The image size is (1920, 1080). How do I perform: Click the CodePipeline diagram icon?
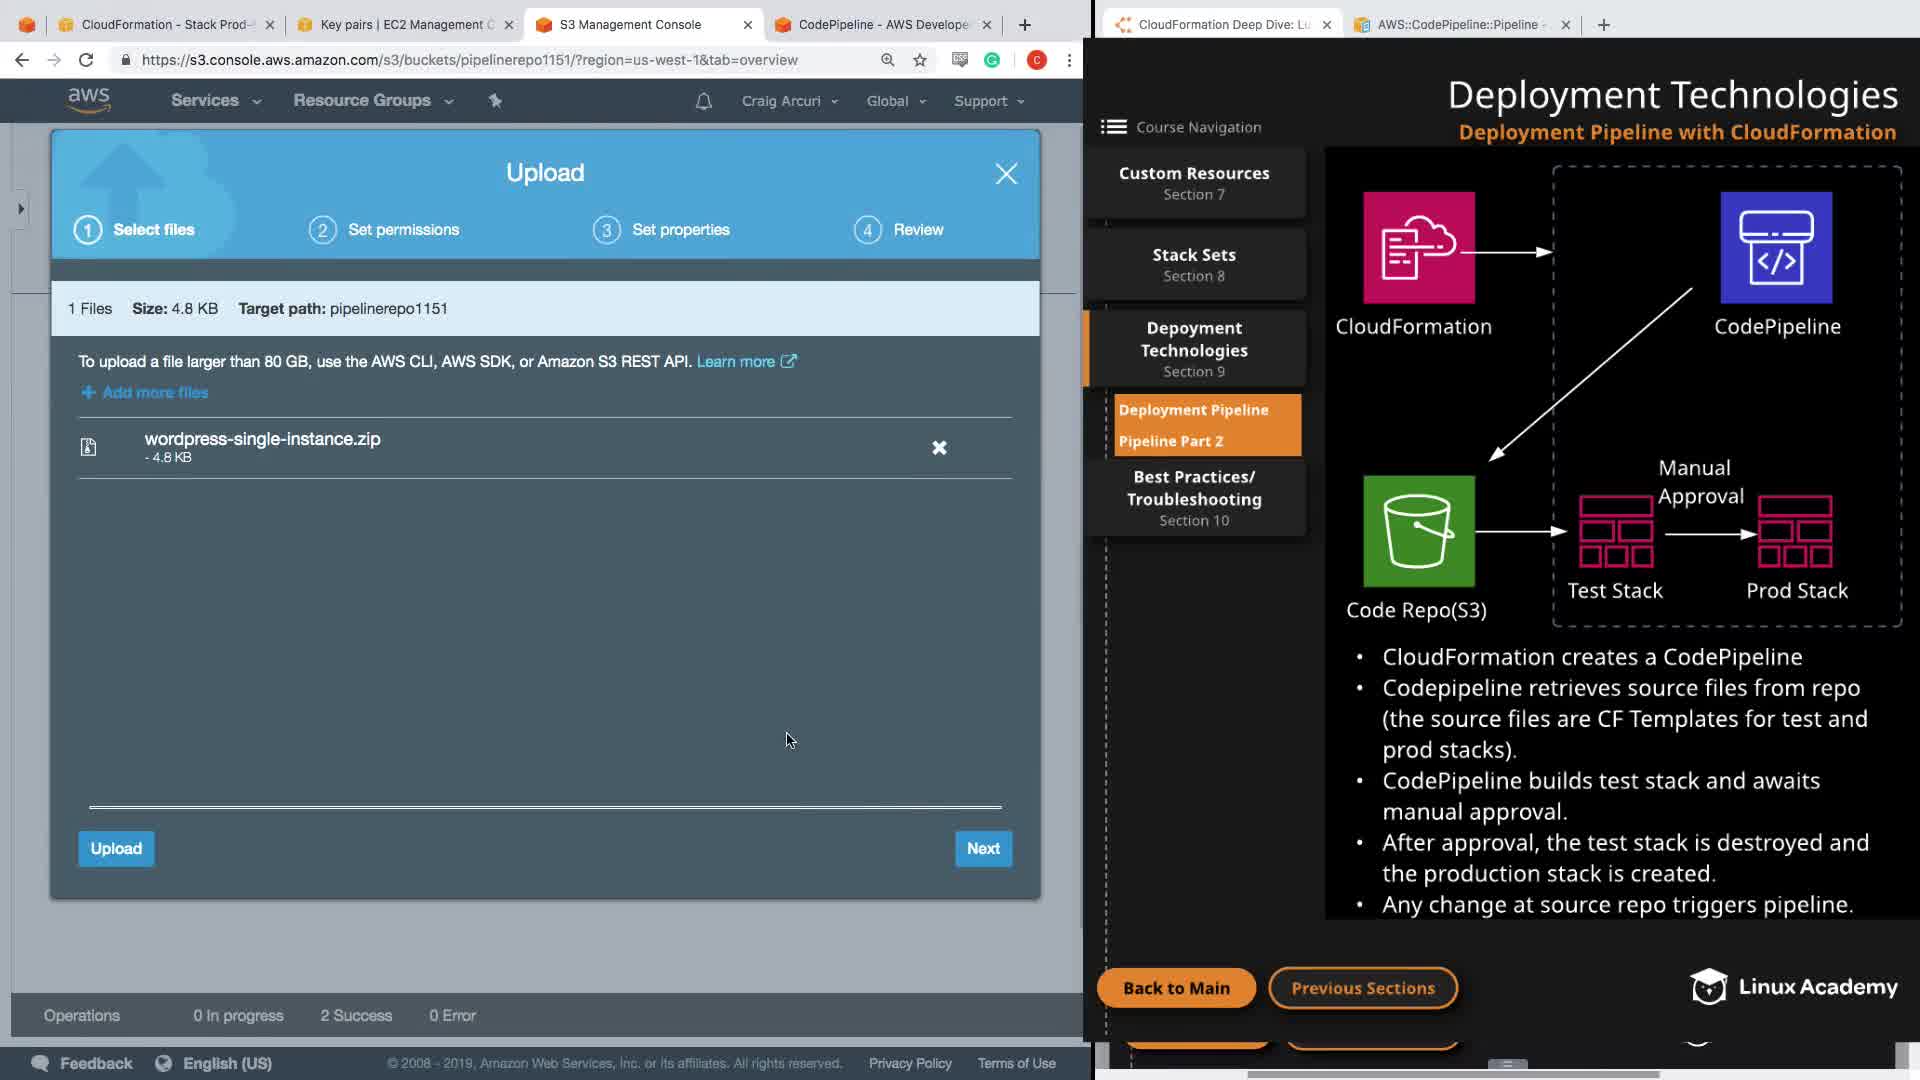[1776, 248]
